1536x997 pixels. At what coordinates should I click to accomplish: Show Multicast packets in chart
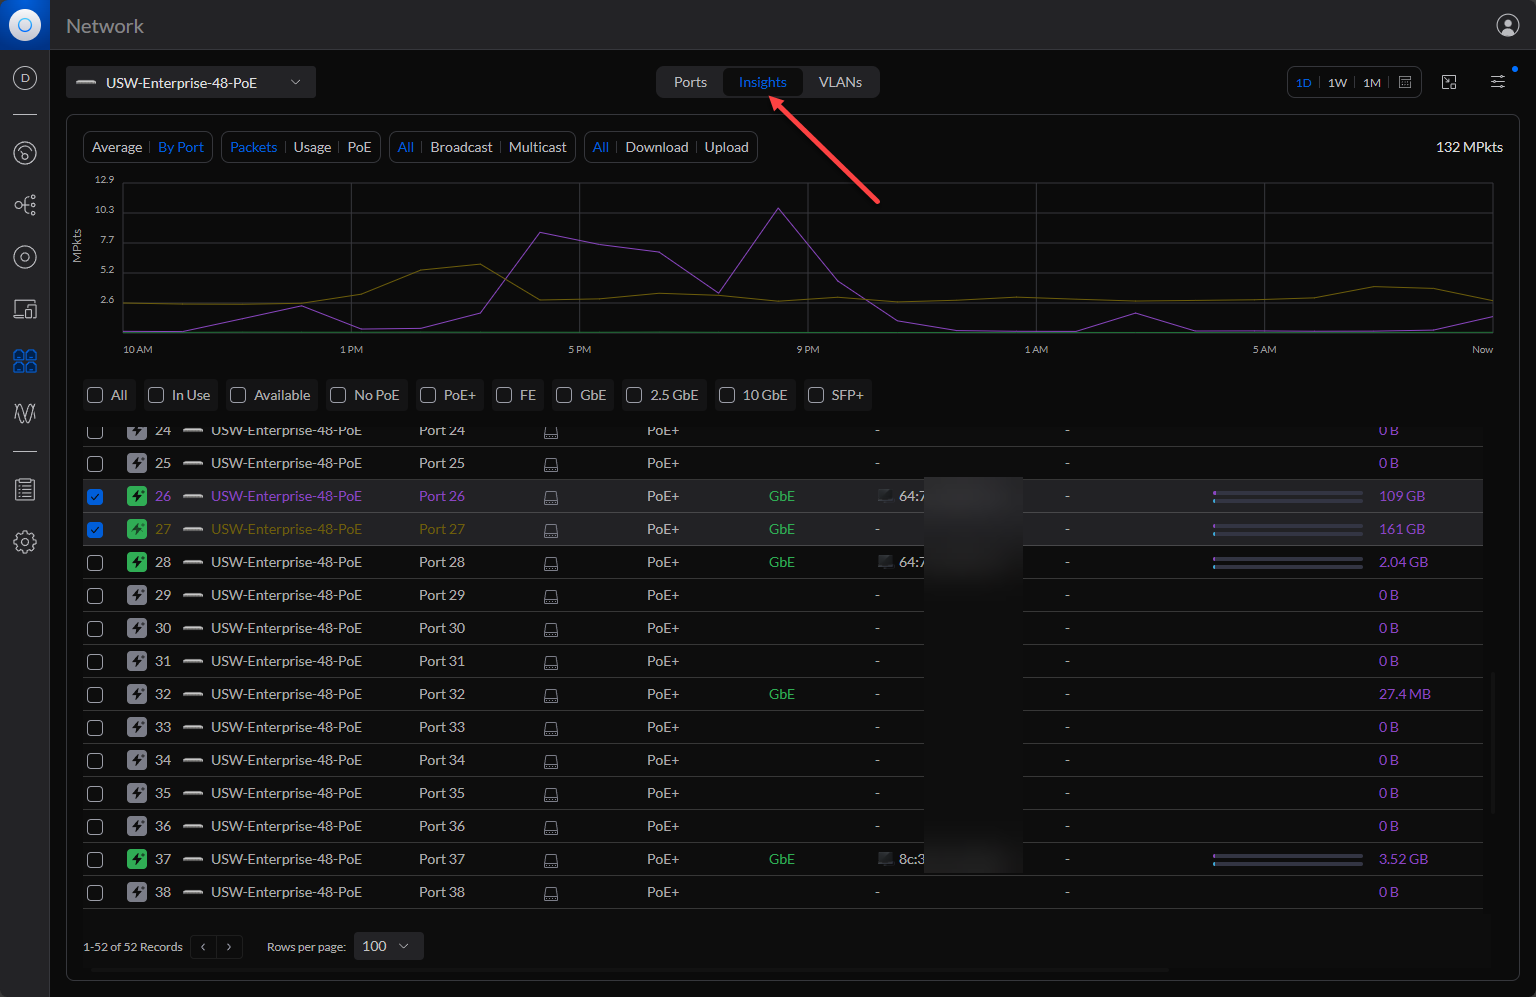pos(537,147)
